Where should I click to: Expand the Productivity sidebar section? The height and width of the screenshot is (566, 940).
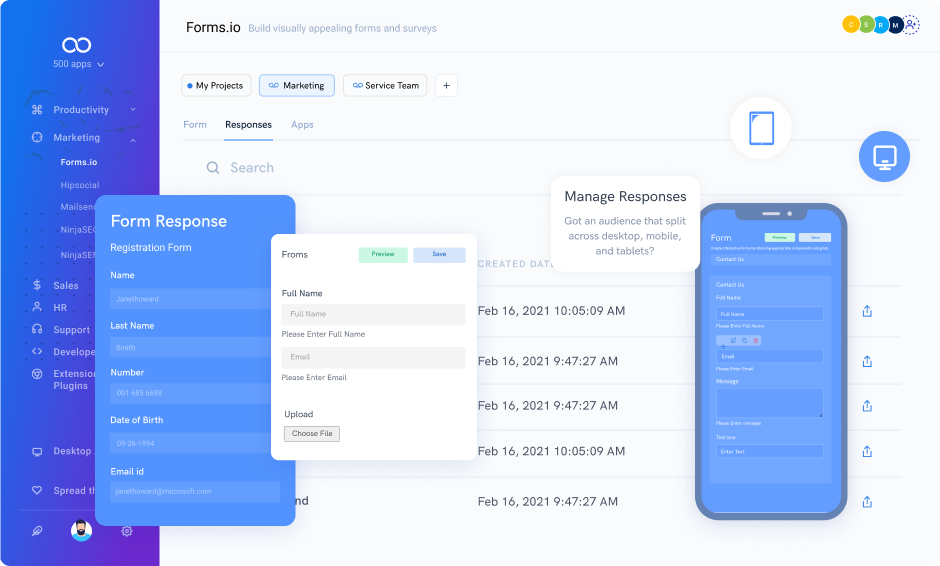coord(132,110)
